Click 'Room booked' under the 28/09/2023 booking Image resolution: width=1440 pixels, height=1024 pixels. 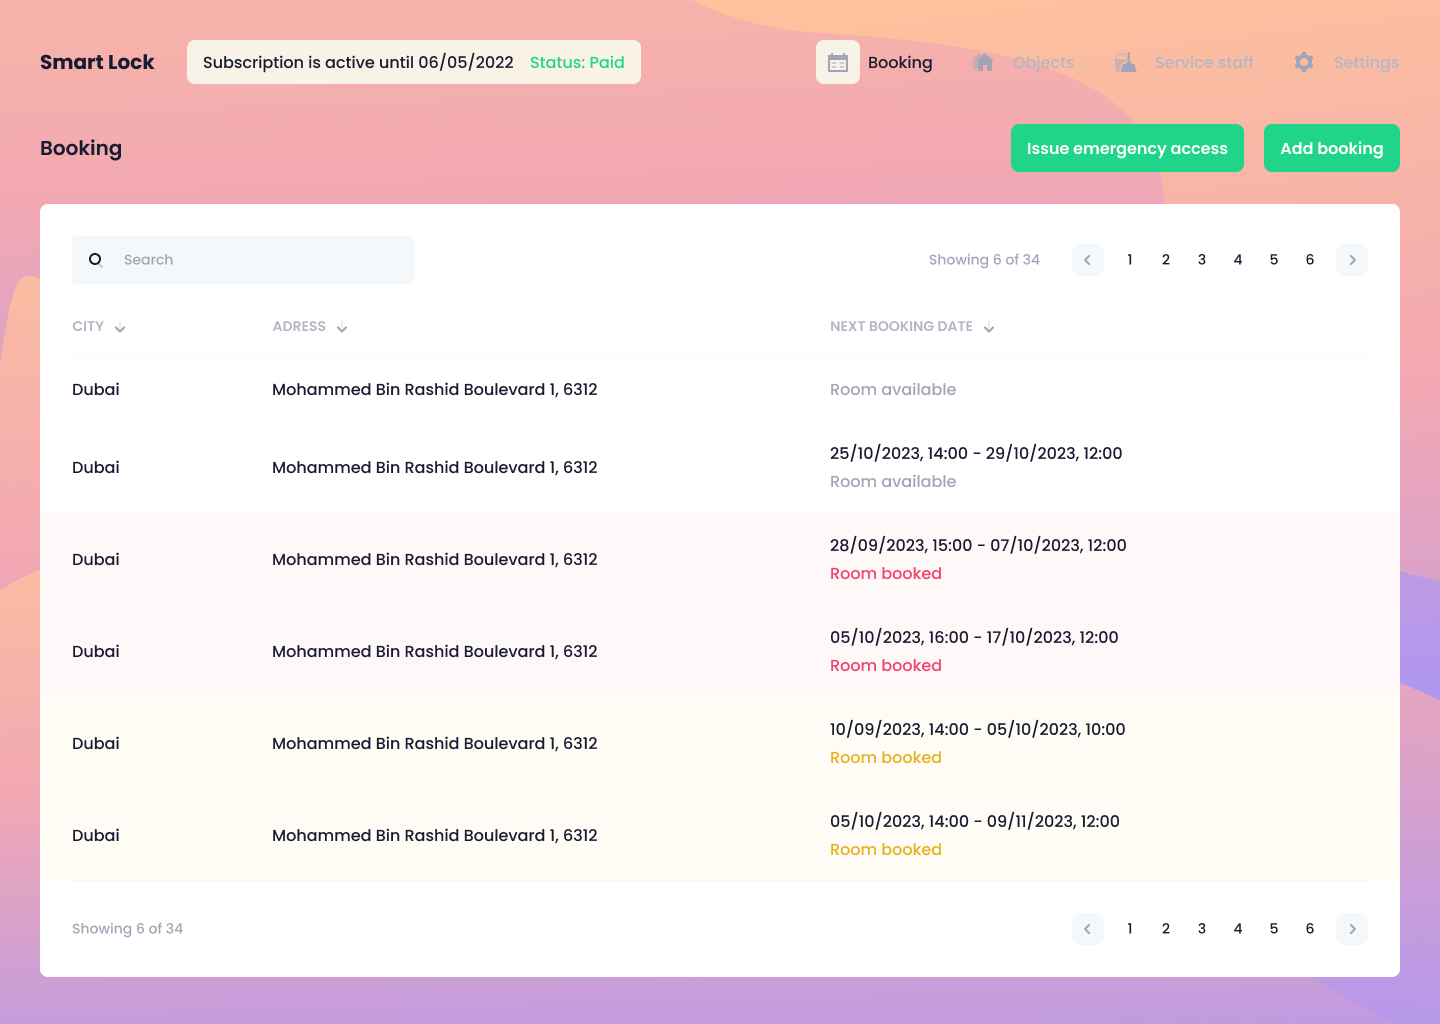pyautogui.click(x=886, y=574)
